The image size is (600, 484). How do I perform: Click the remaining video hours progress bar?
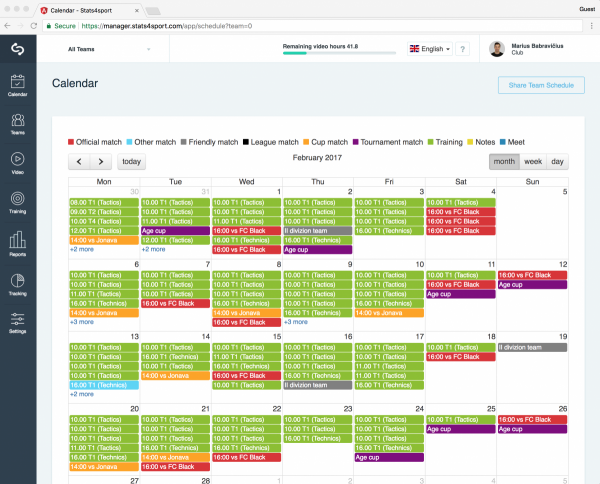click(x=339, y=53)
